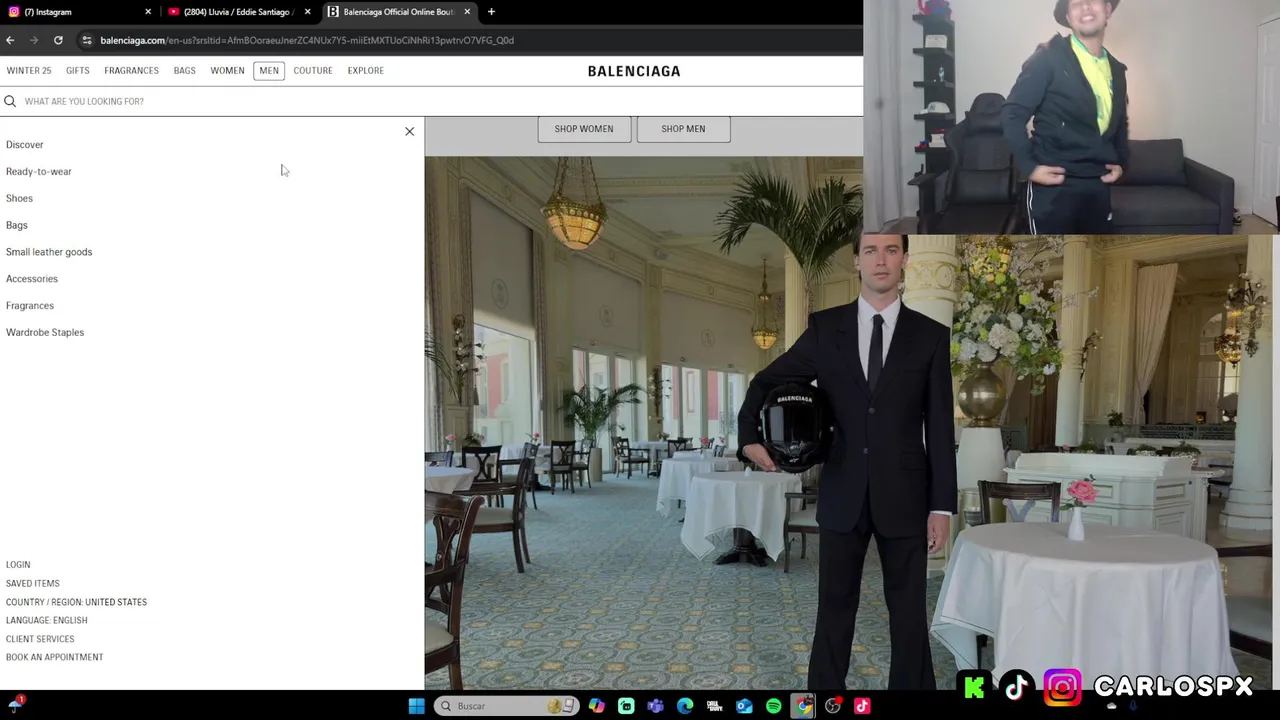Go back to the previous page
Image resolution: width=1280 pixels, height=720 pixels.
click(10, 40)
